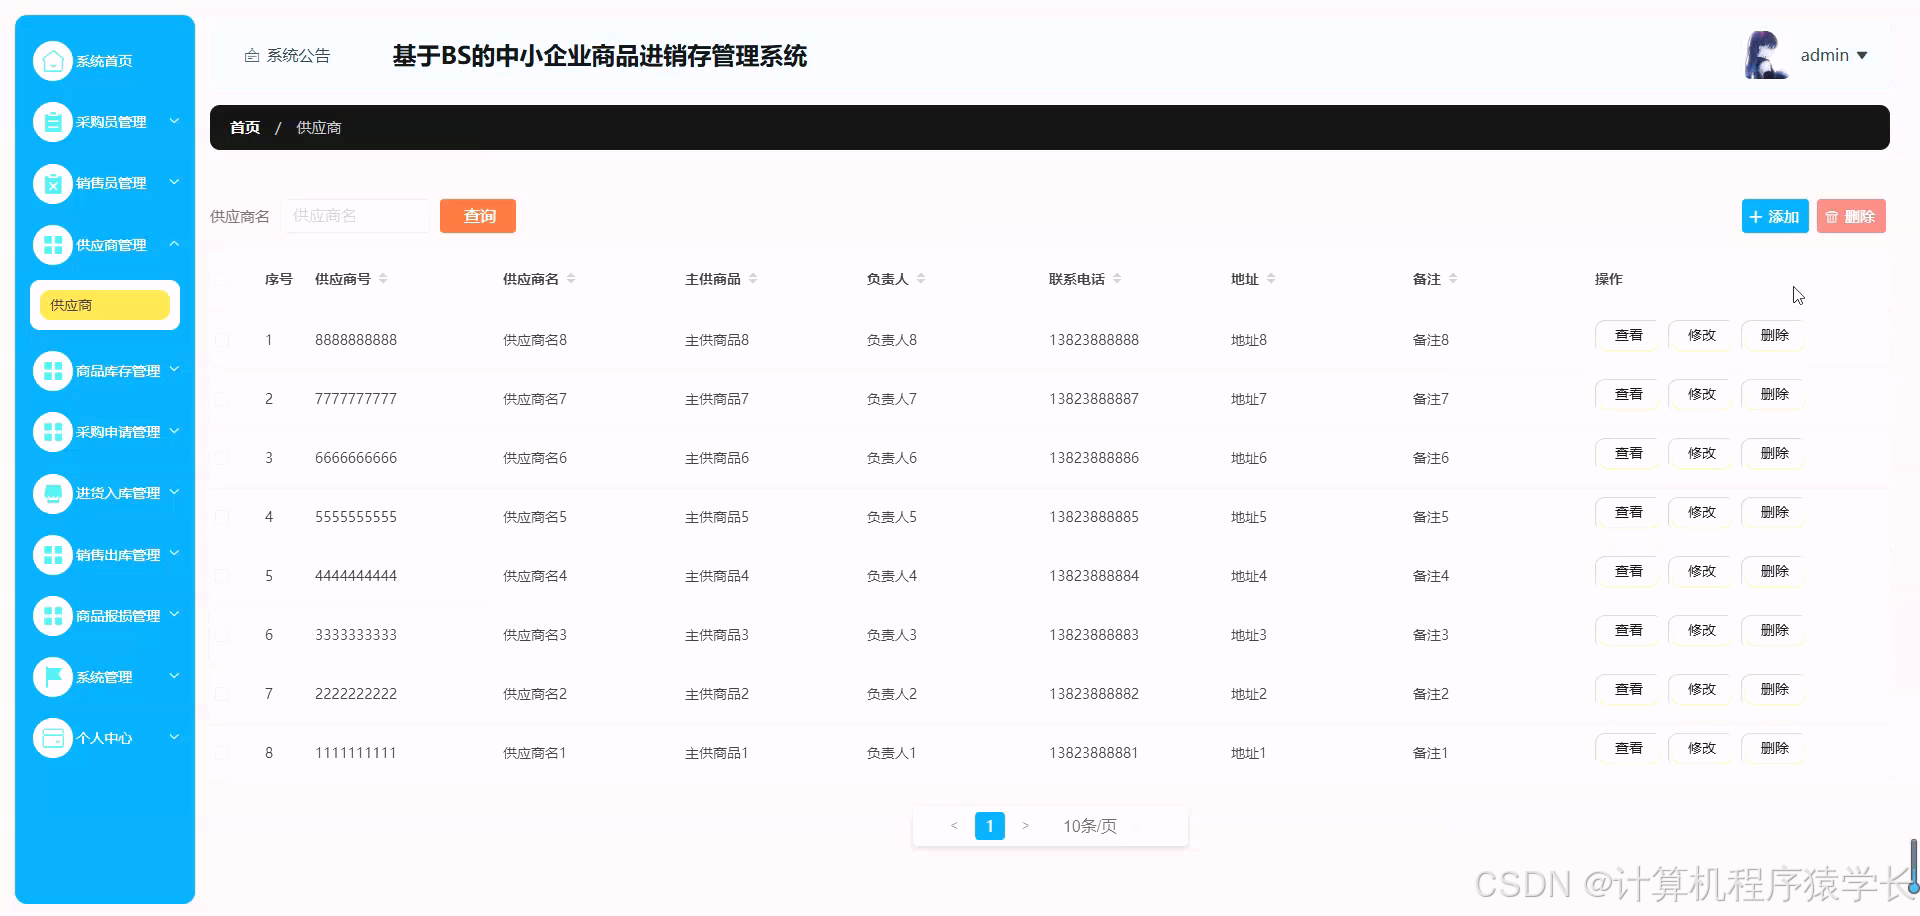Click the 销售员管理 sidebar icon
The width and height of the screenshot is (1920, 916).
point(53,183)
